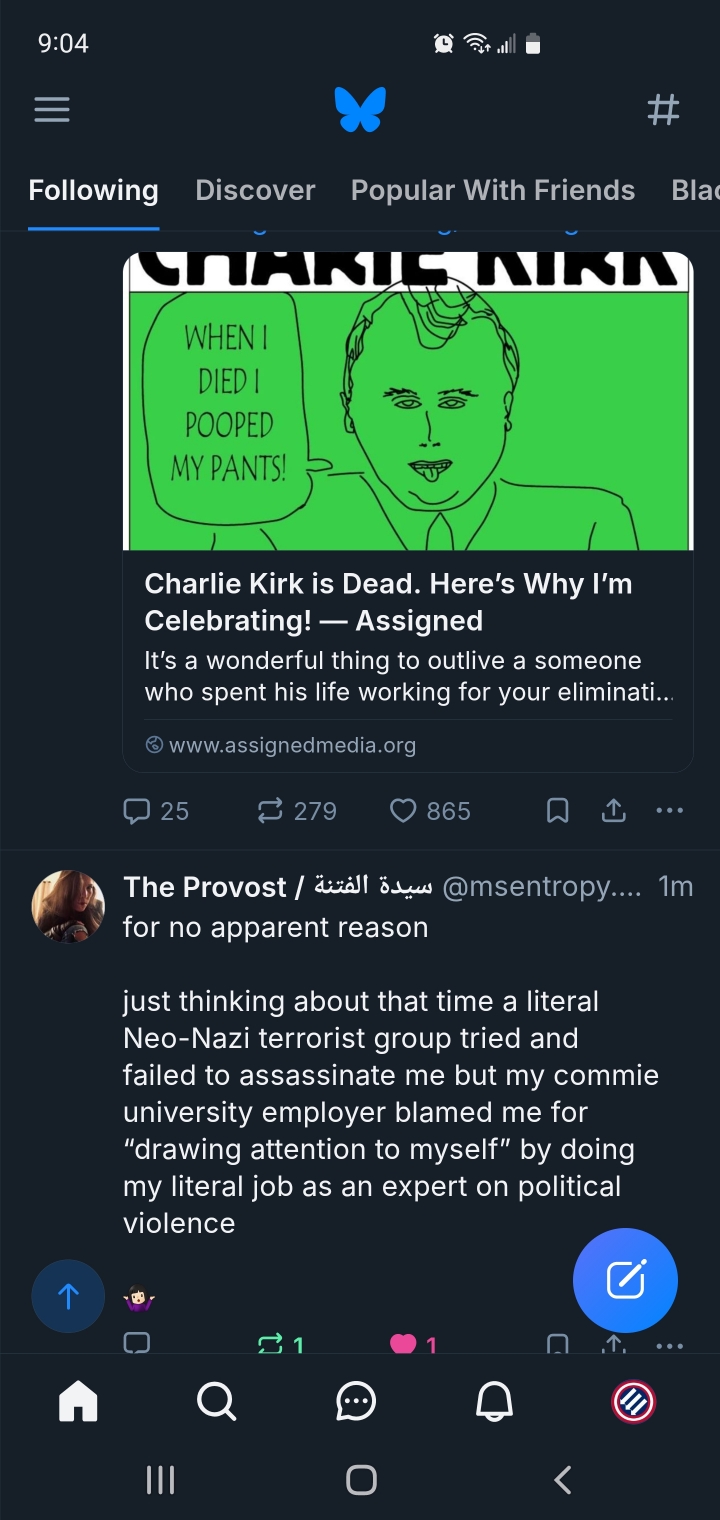Image resolution: width=720 pixels, height=1520 pixels.
Task: Share the assignedmedia article post
Action: click(614, 811)
